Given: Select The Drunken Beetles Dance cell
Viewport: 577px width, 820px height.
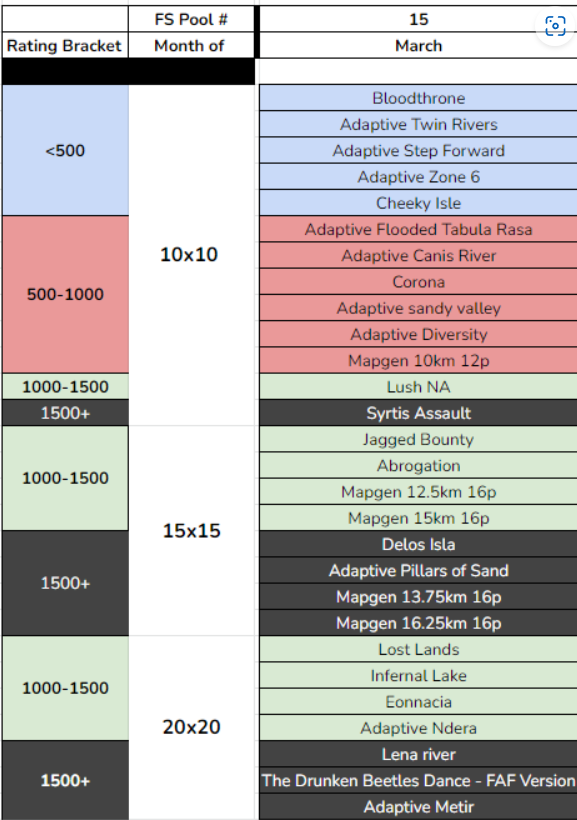Looking at the screenshot, I should (418, 780).
